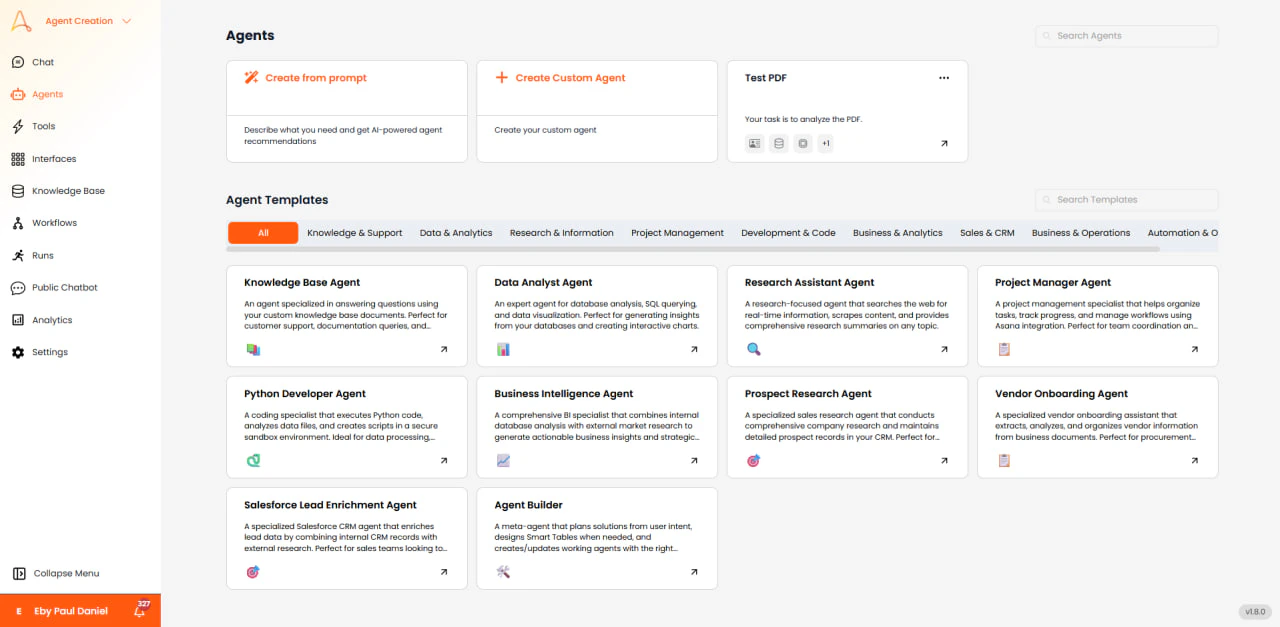The height and width of the screenshot is (627, 1280).
Task: Click the notification bell showing 327
Action: 140,610
